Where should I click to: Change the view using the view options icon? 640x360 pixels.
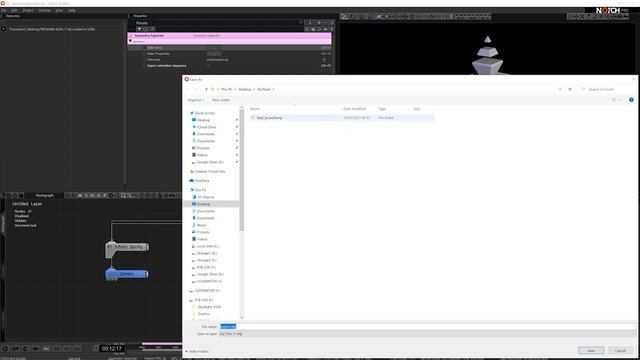pyautogui.click(x=614, y=100)
